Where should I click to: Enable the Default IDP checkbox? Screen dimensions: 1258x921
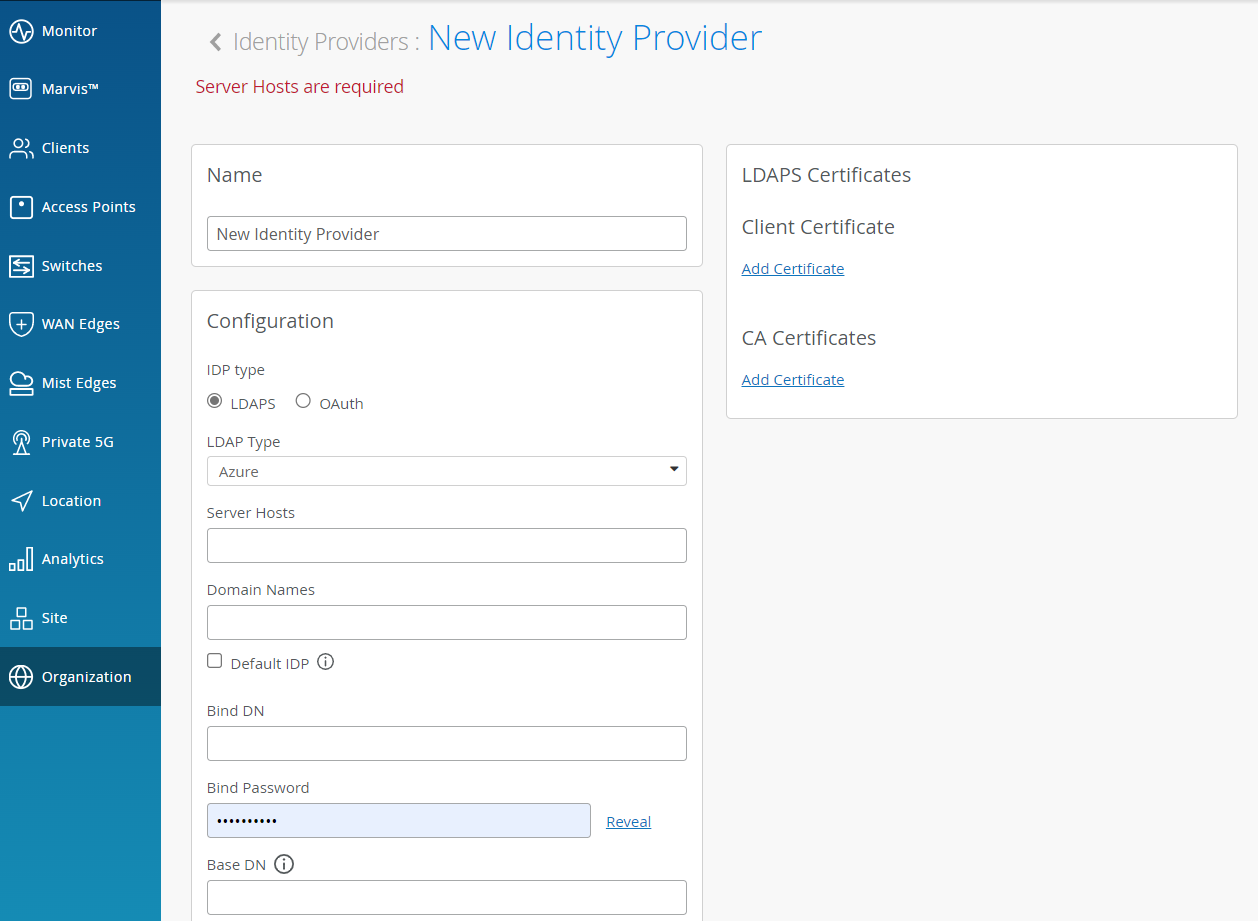coord(215,661)
